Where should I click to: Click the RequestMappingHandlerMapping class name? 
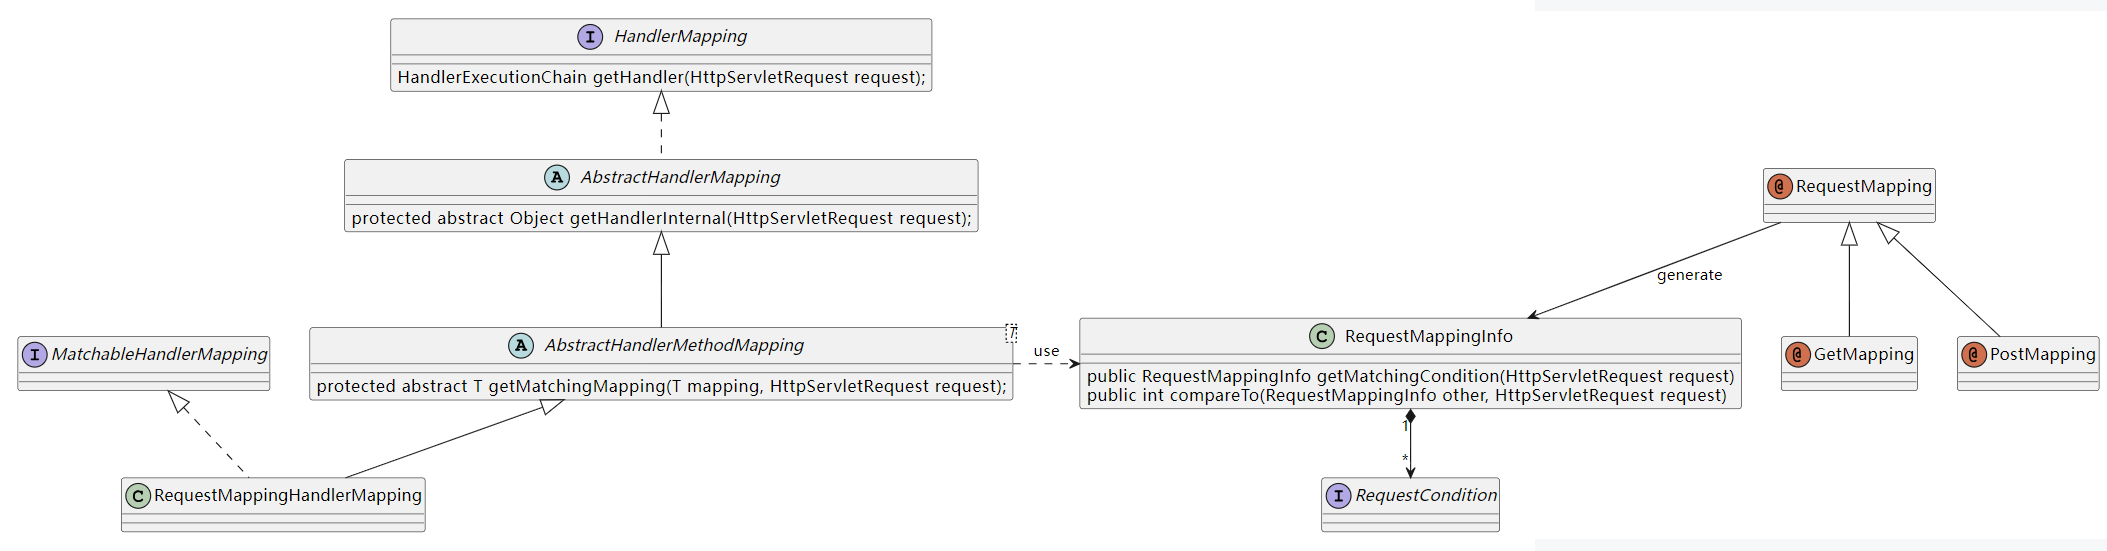click(288, 495)
